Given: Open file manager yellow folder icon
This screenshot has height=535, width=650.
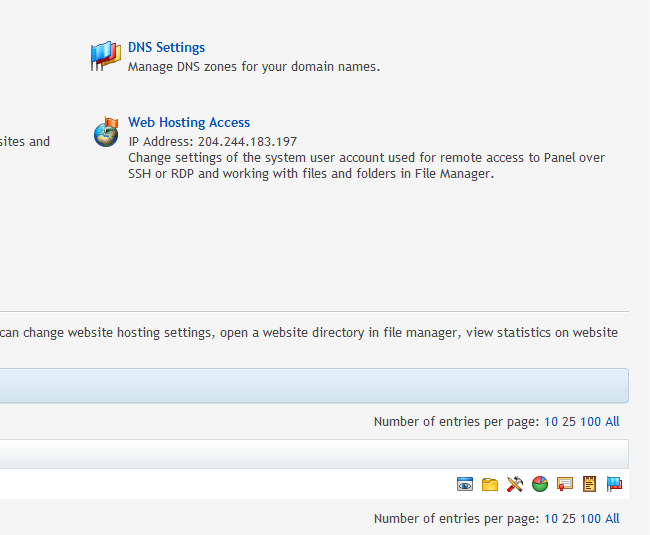Looking at the screenshot, I should [490, 484].
